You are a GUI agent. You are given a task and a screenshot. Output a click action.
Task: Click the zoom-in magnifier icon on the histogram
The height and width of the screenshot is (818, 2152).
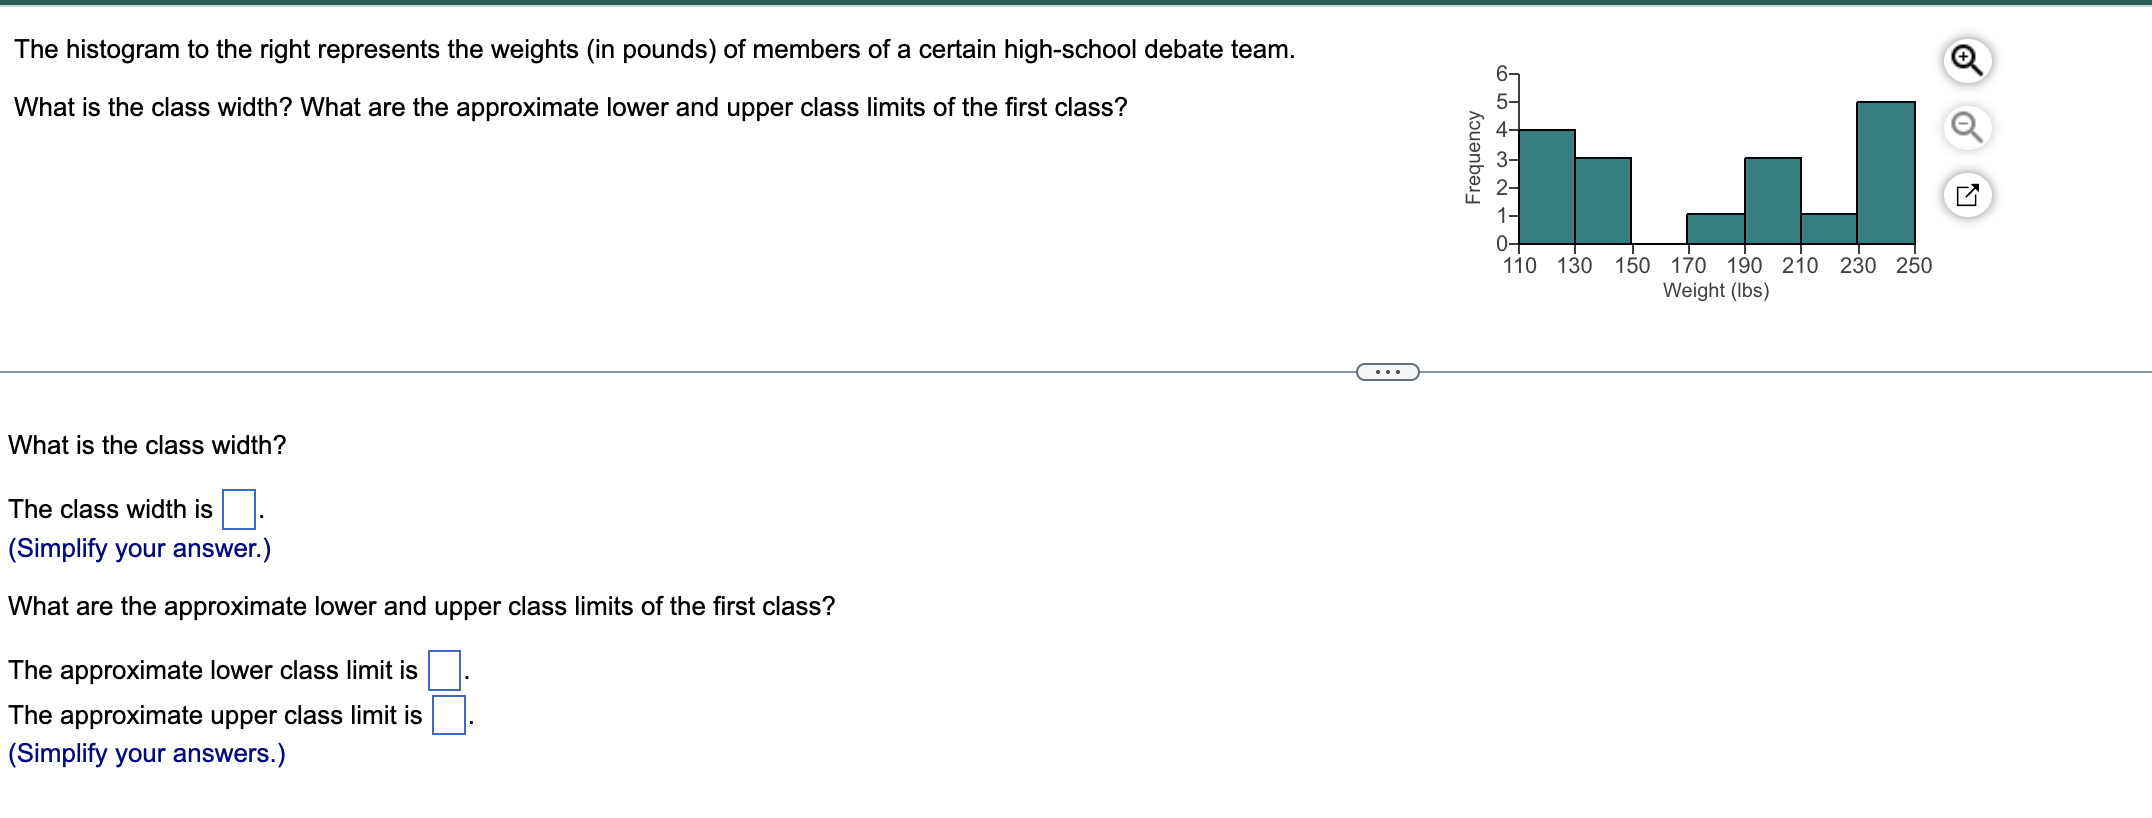[x=1967, y=60]
